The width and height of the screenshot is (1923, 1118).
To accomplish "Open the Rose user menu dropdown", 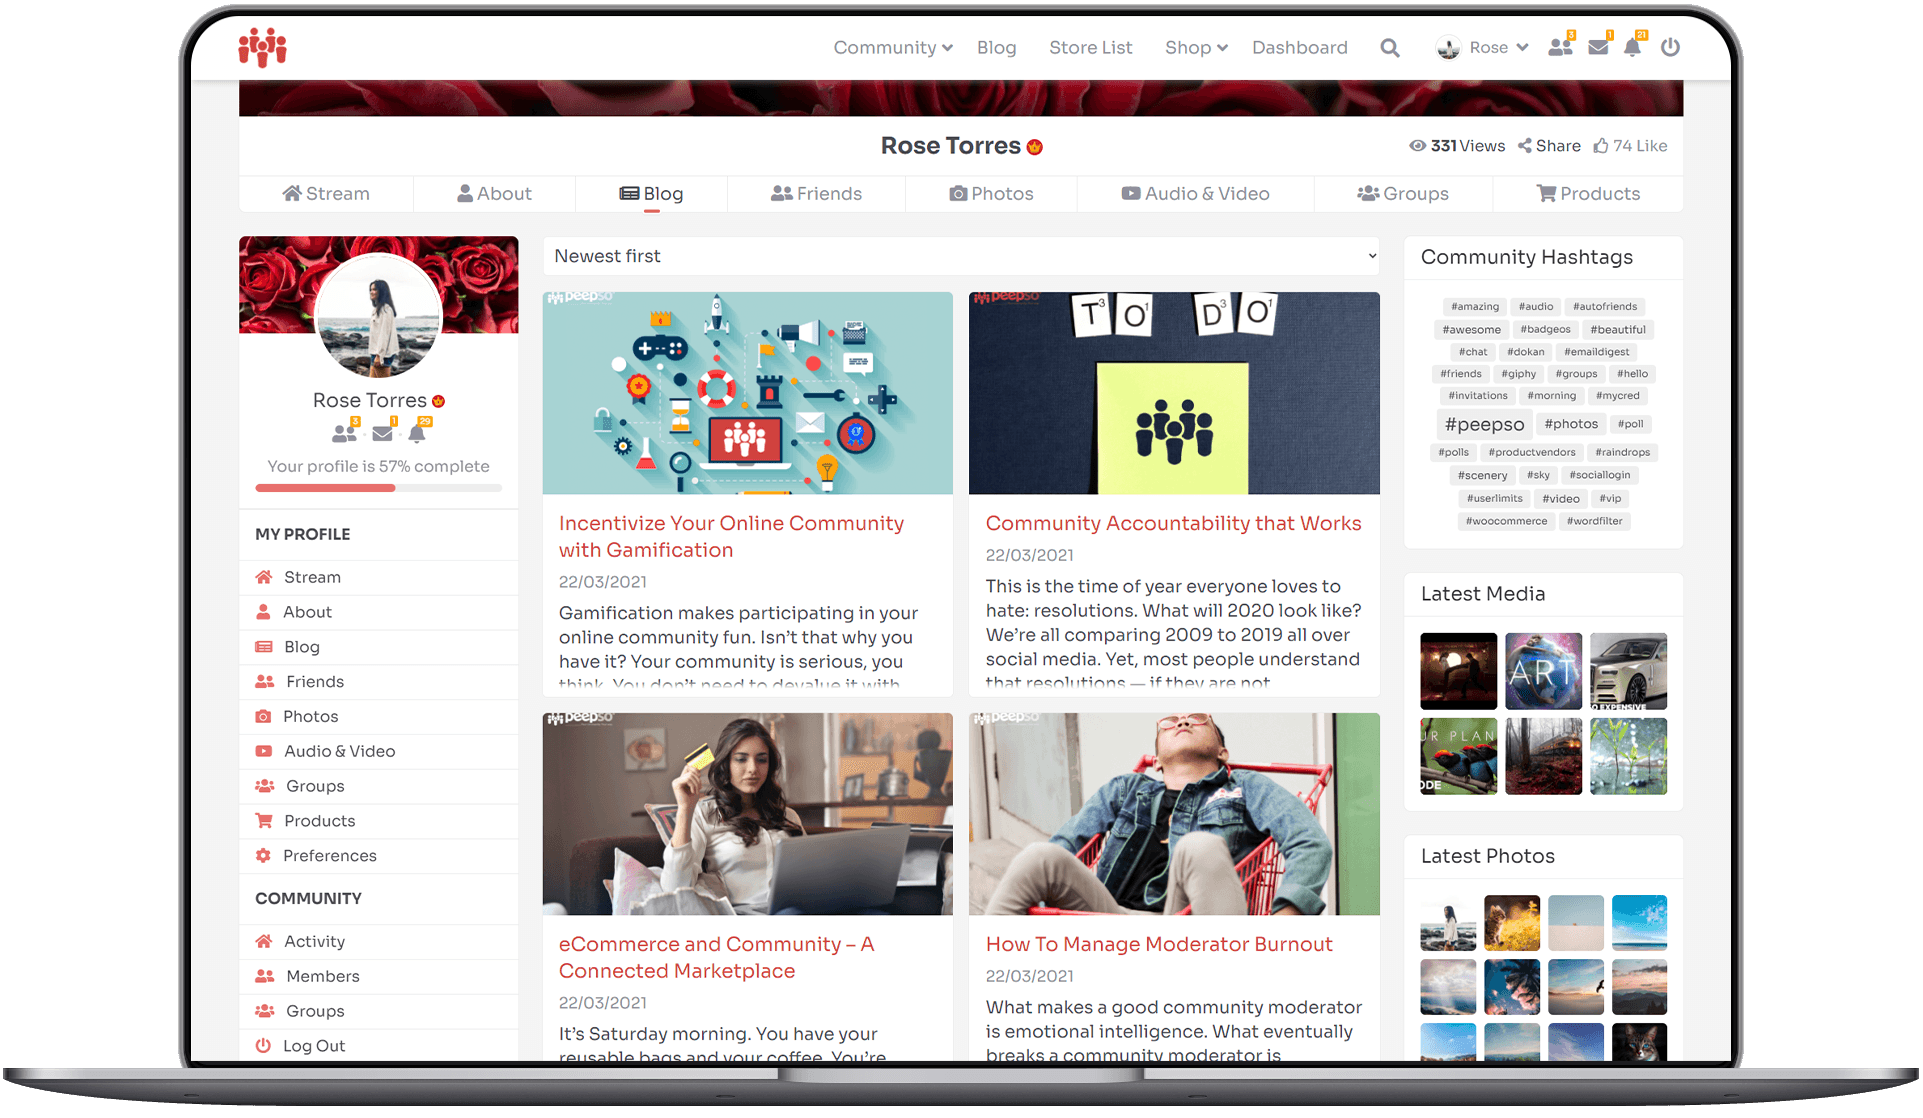I will click(1483, 48).
